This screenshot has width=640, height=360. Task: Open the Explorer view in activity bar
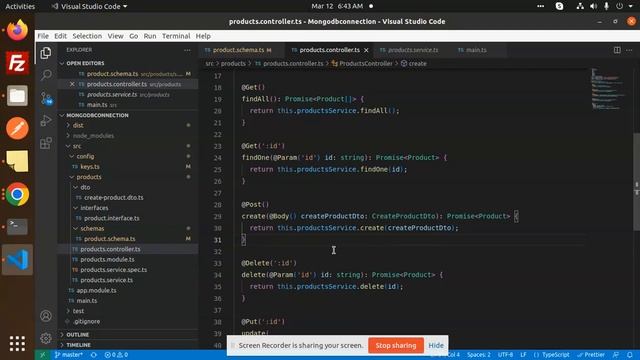click(46, 53)
